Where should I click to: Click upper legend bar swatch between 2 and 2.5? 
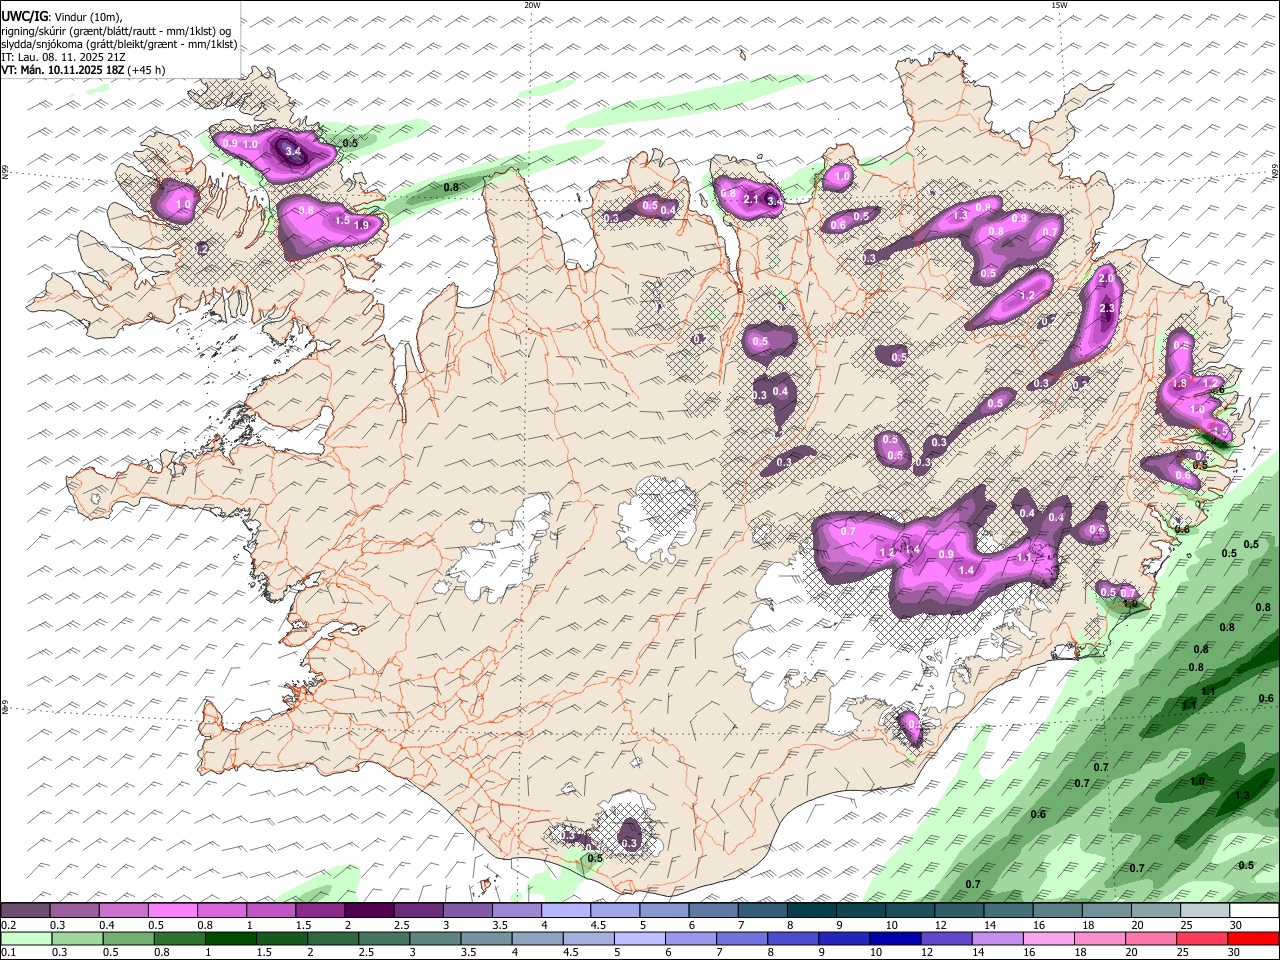pos(368,911)
